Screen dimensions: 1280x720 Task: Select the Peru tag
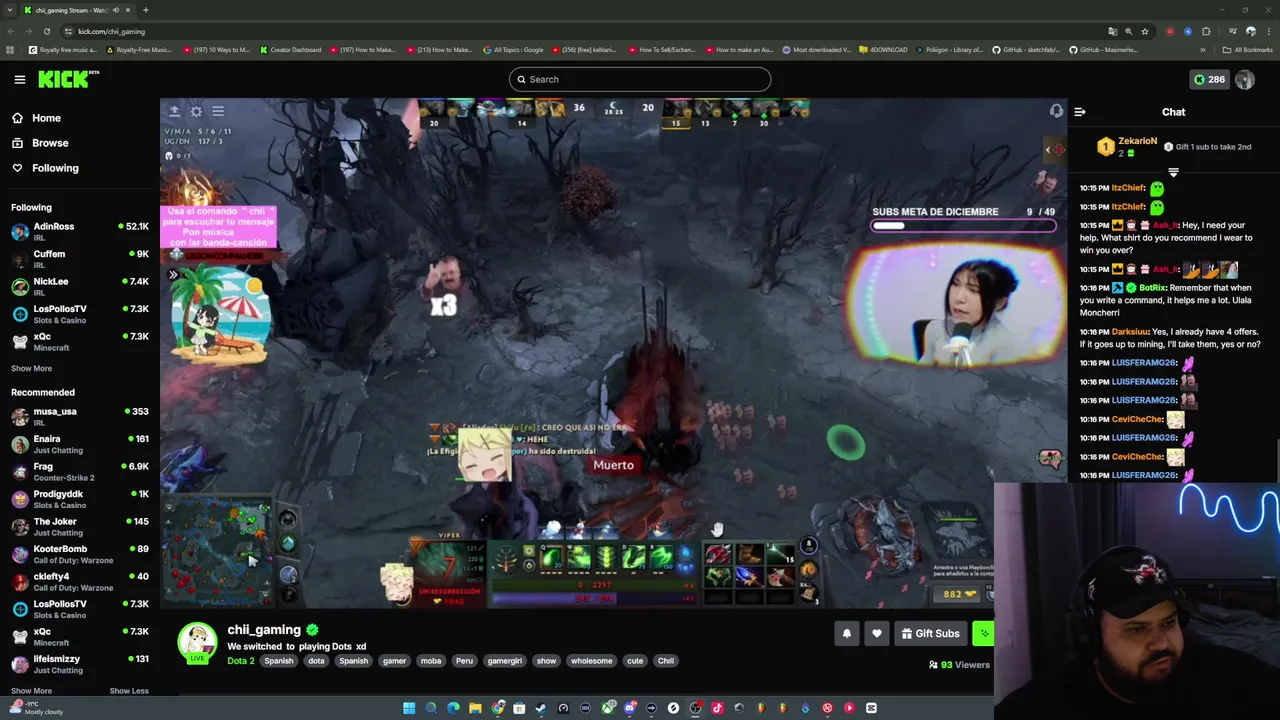click(x=464, y=661)
